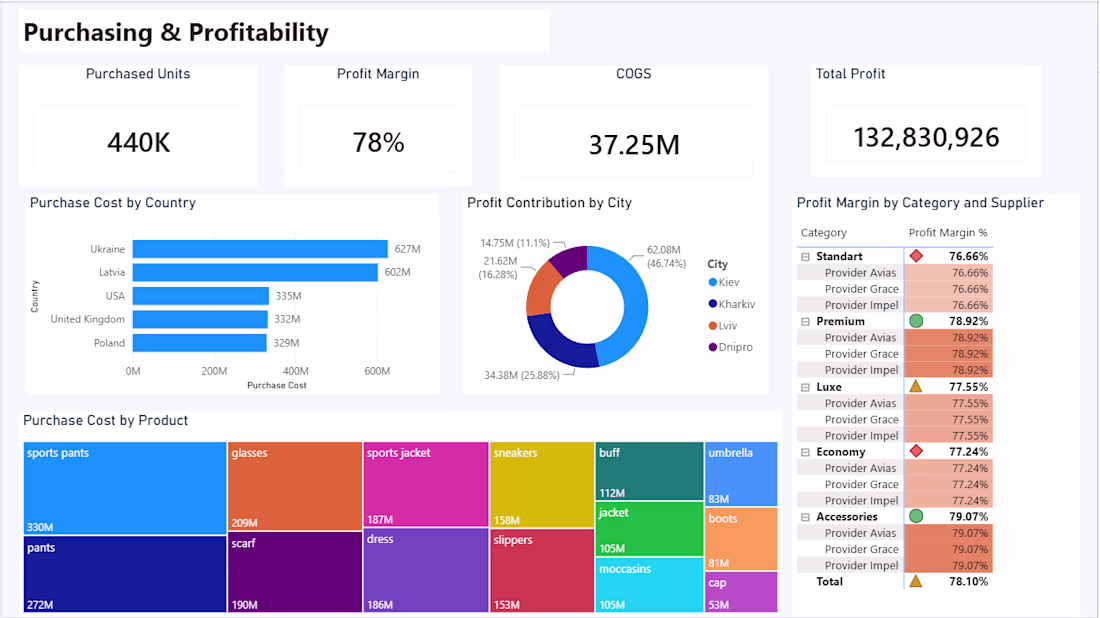This screenshot has width=1100, height=618.
Task: Click Provider Avias under Luxe
Action: pyautogui.click(x=860, y=403)
